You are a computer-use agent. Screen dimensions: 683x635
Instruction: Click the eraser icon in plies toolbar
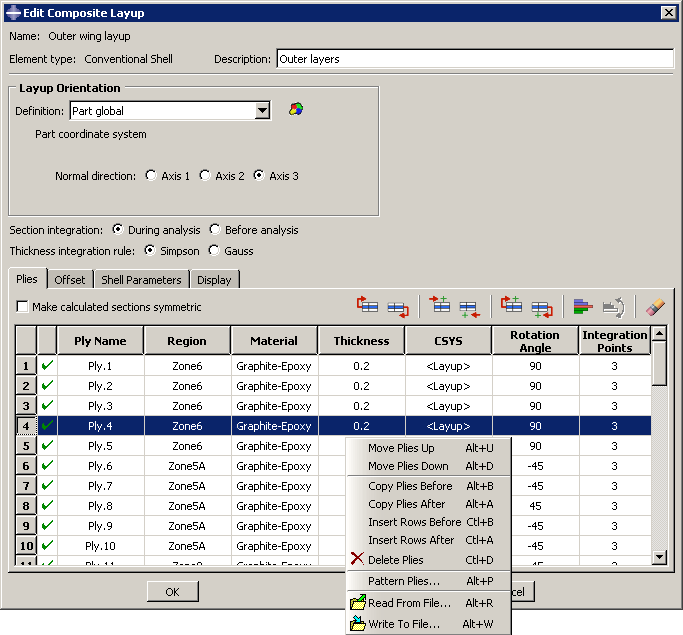tap(655, 307)
